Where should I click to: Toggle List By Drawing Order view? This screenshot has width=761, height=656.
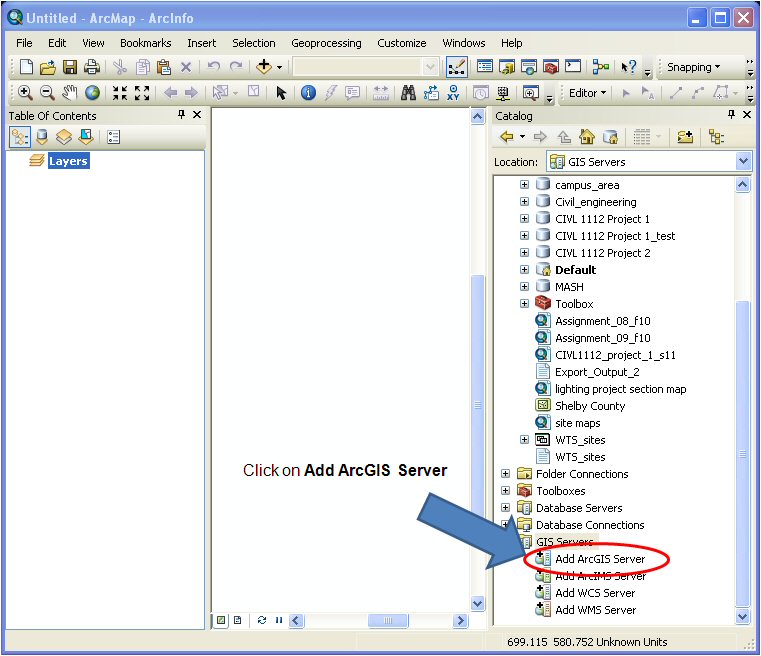coord(20,137)
